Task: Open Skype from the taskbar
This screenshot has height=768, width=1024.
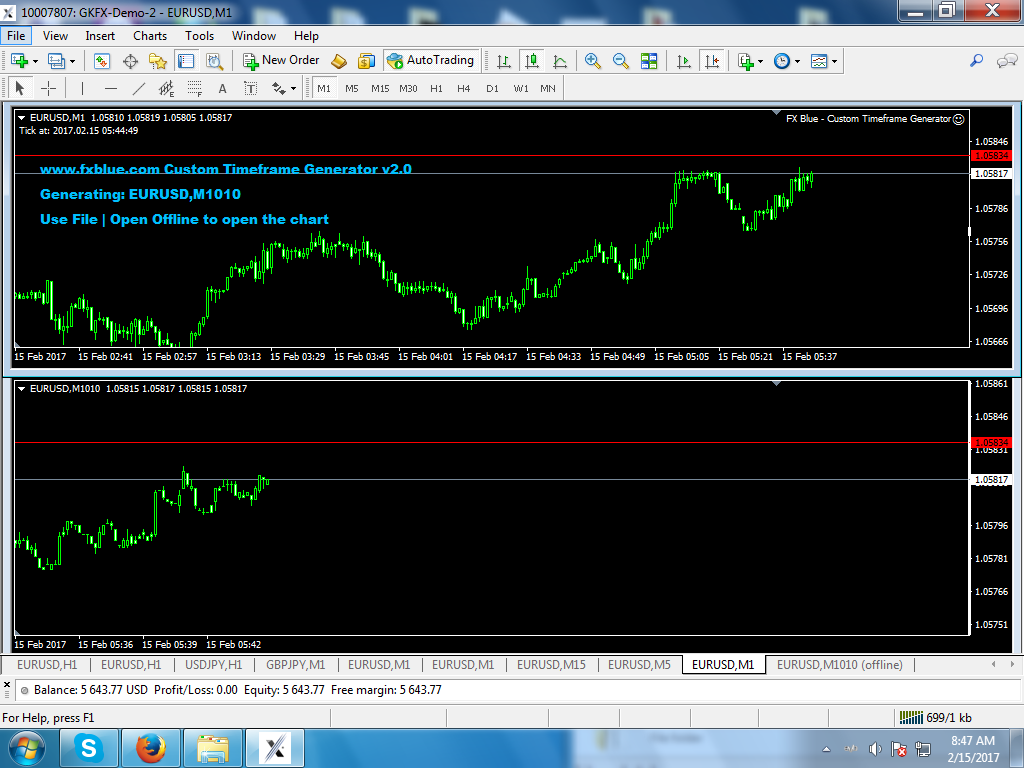Action: 89,748
